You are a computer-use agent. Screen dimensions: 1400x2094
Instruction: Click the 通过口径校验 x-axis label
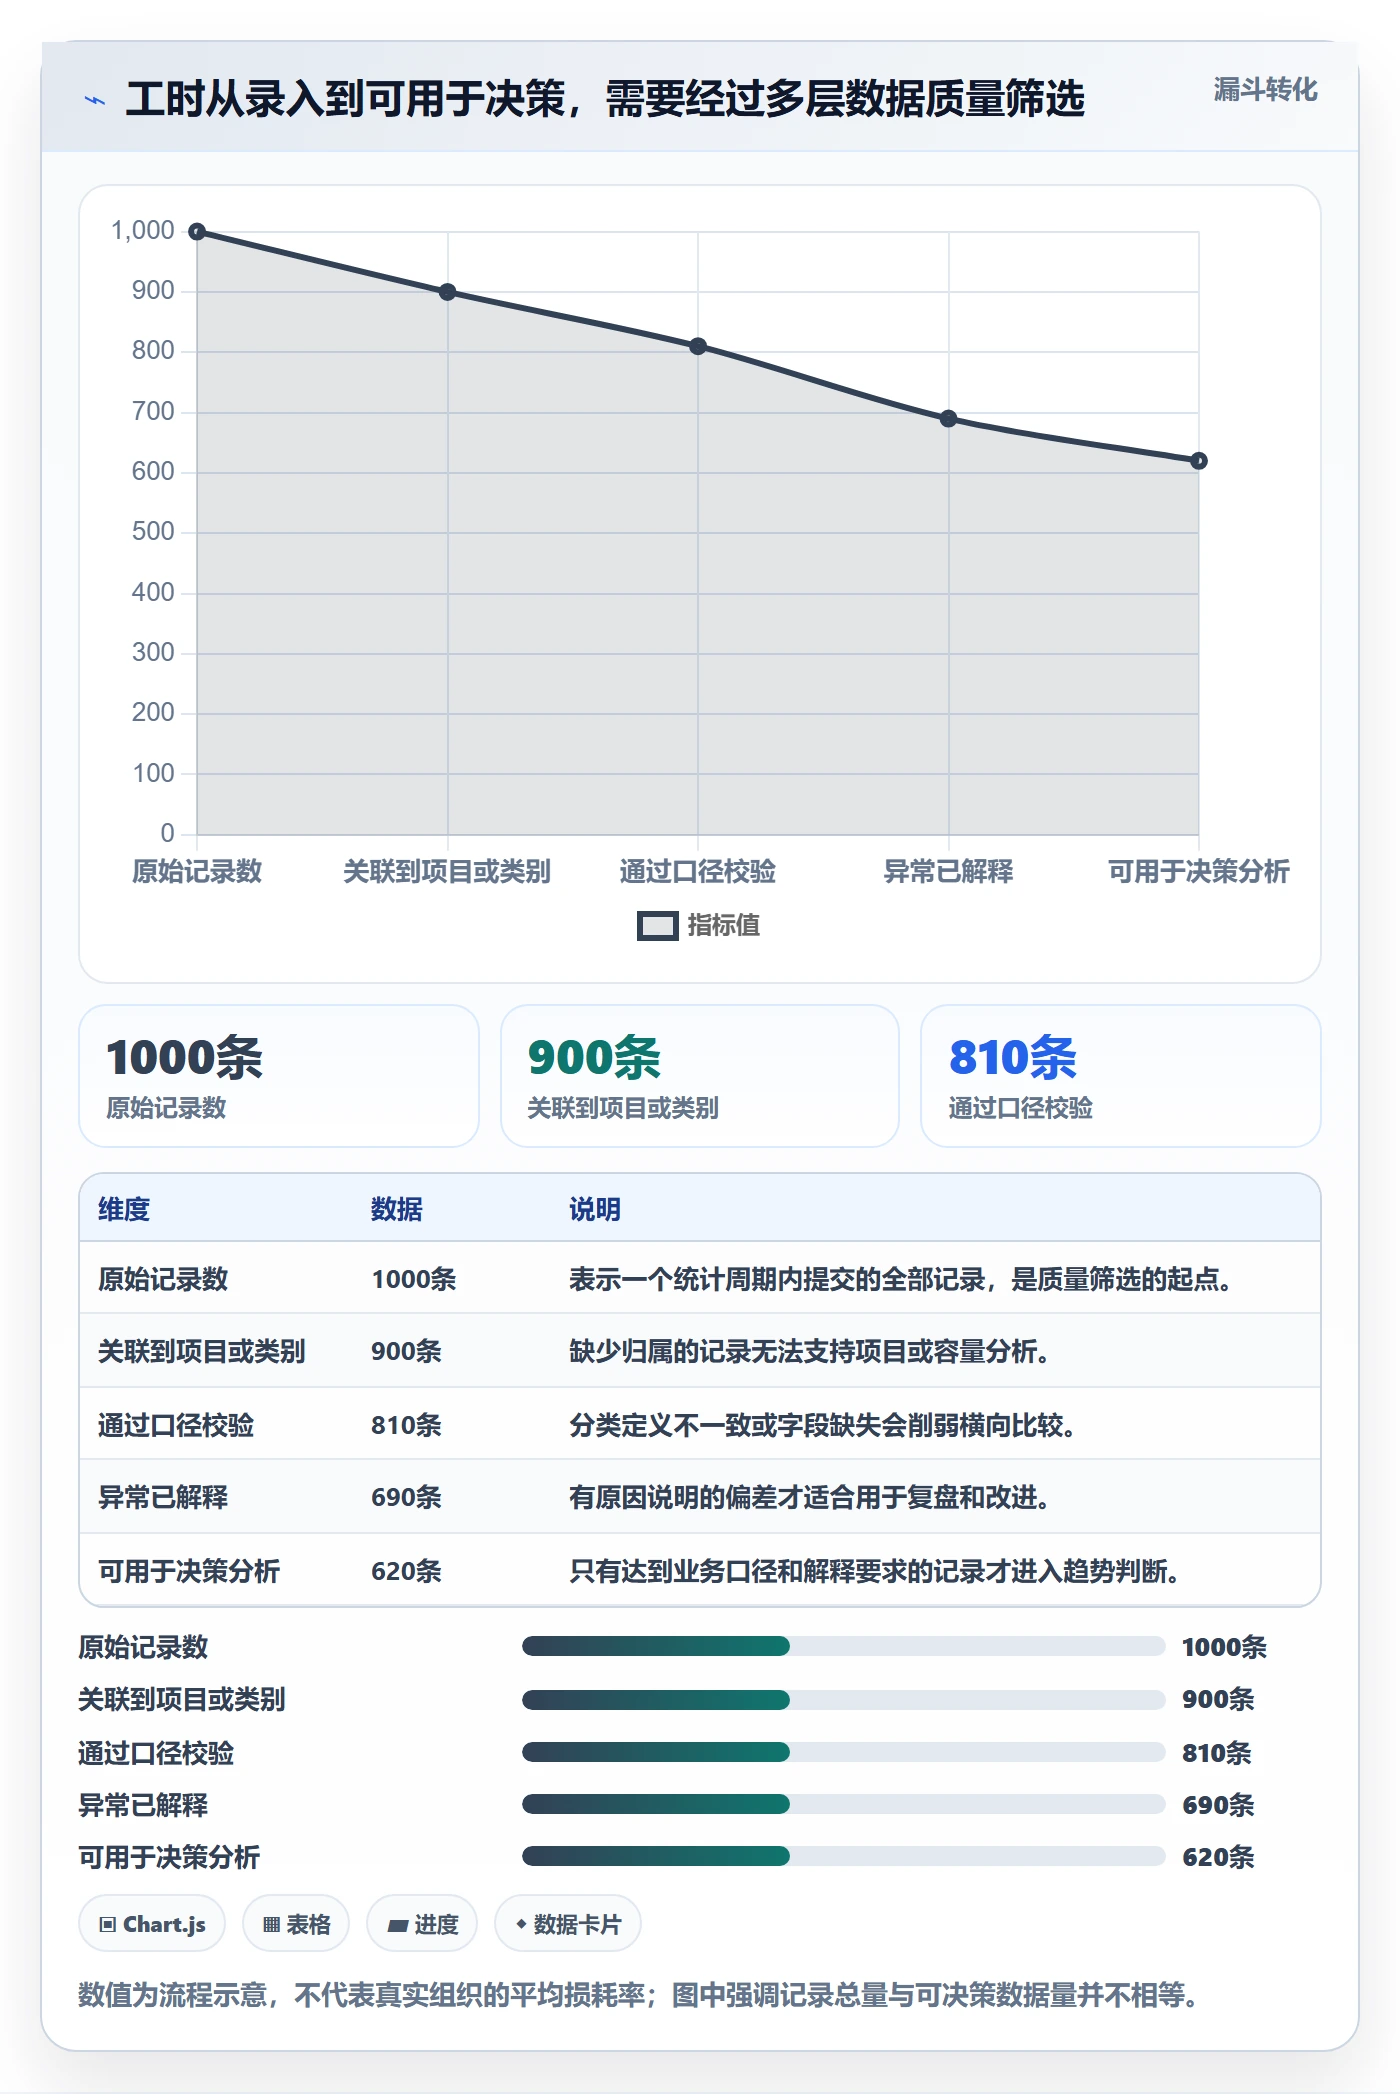[x=698, y=871]
